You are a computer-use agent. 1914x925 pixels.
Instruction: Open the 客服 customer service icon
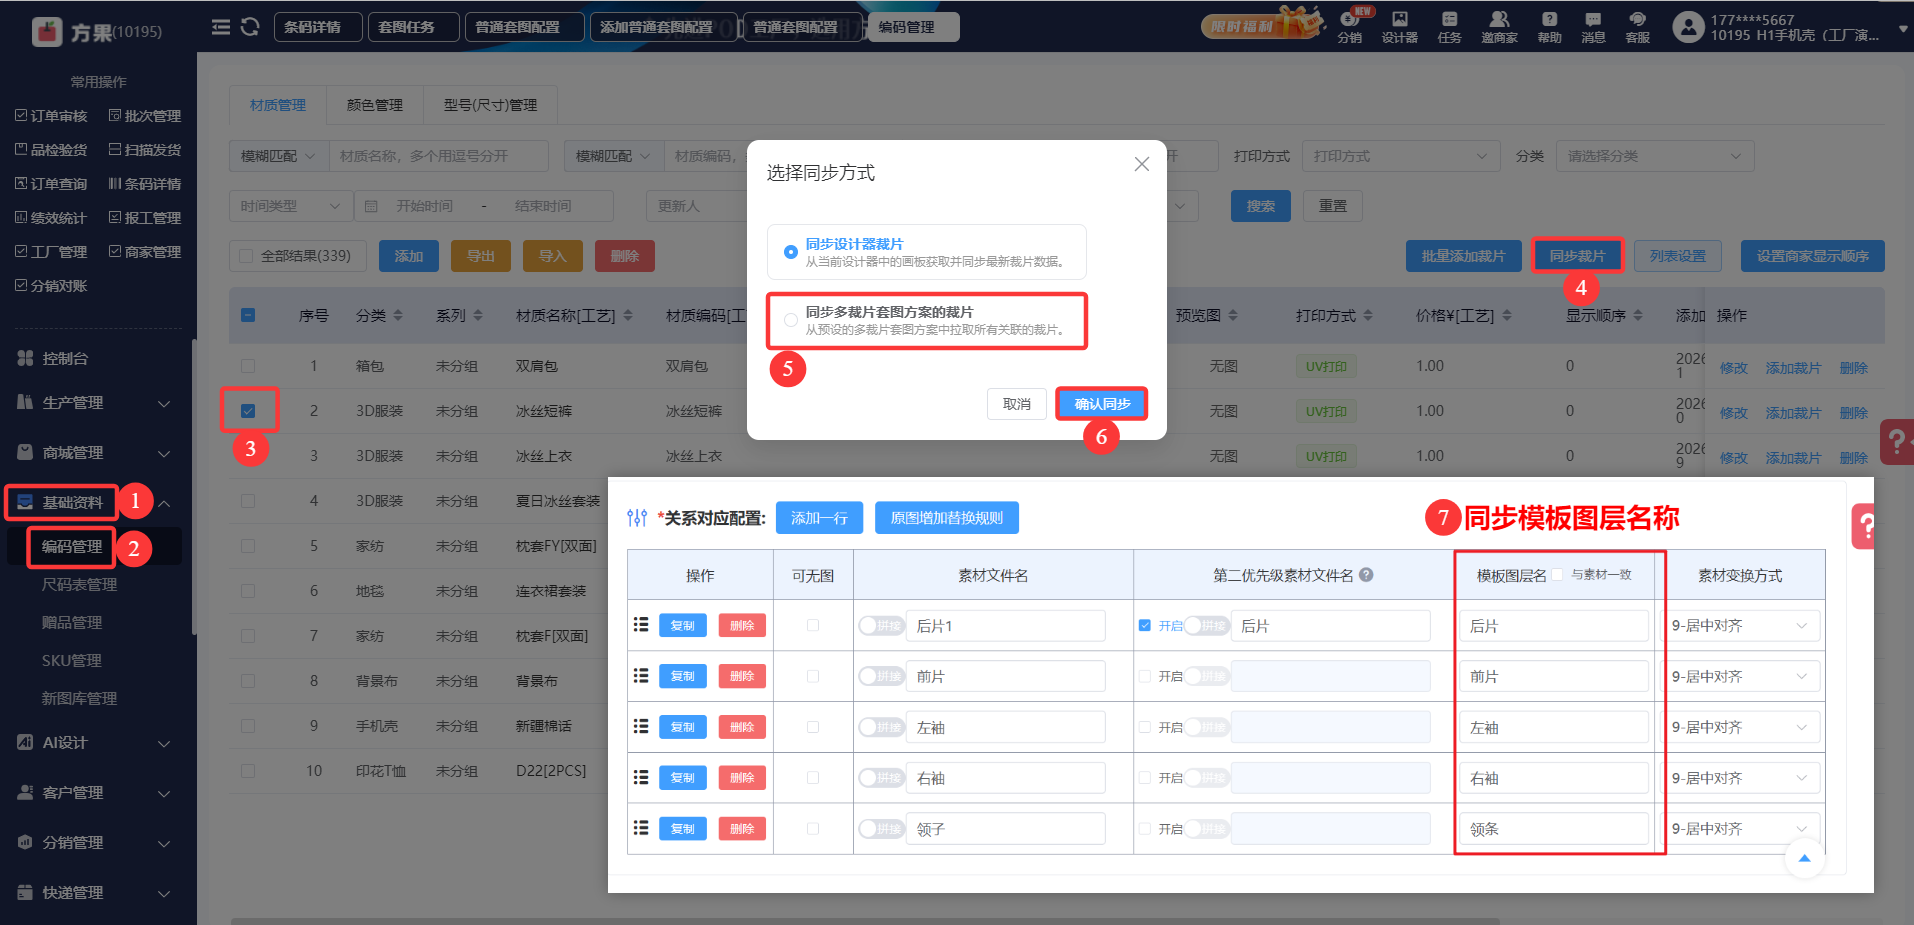(1637, 27)
